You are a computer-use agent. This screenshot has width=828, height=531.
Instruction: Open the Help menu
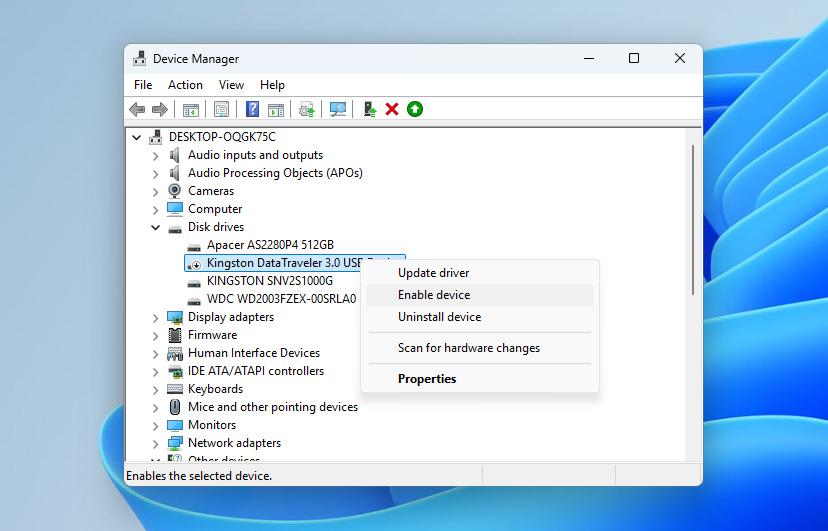[x=272, y=85]
